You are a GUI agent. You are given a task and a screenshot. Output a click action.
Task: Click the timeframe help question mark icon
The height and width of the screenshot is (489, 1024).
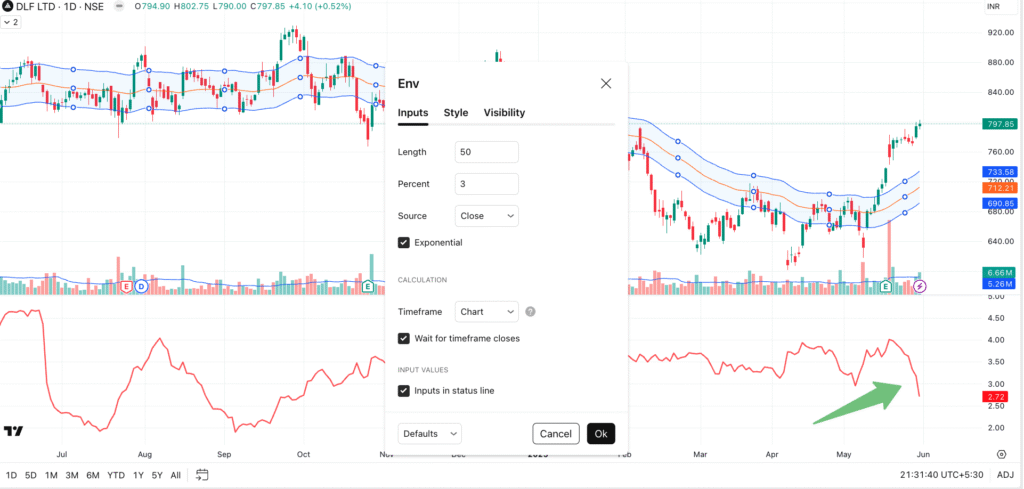(x=530, y=312)
